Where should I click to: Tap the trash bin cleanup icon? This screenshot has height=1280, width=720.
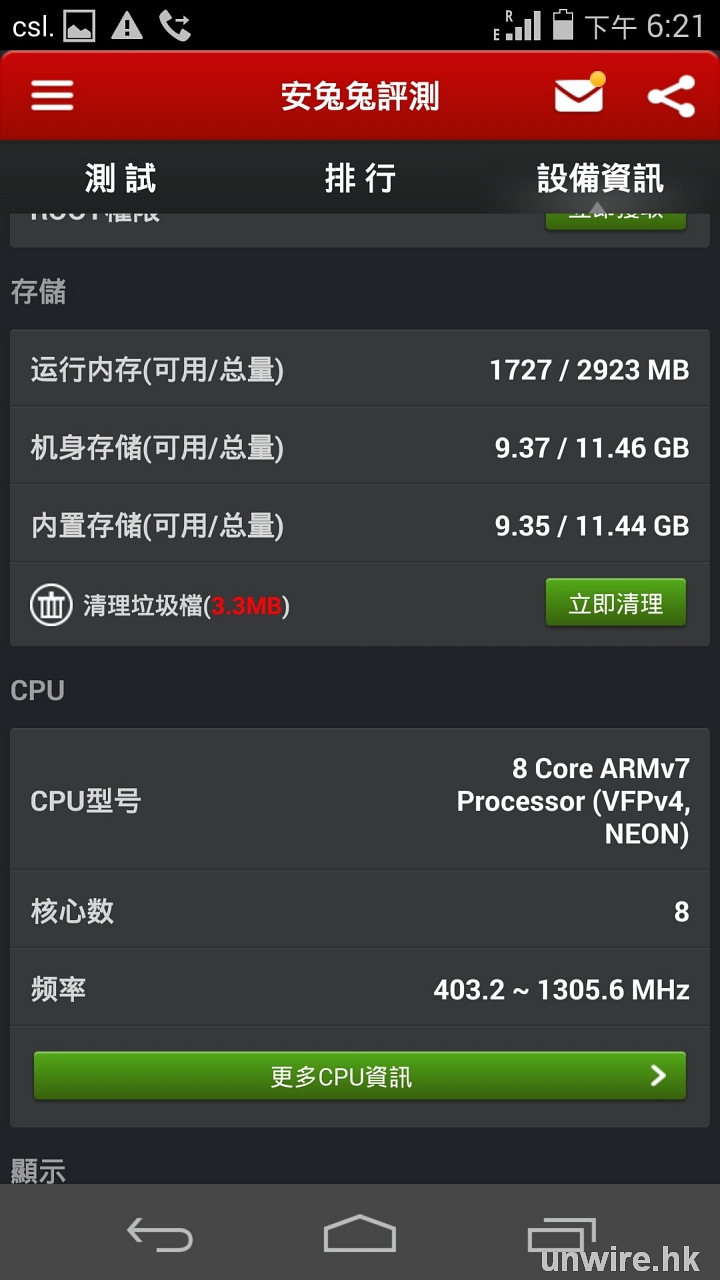coord(50,605)
